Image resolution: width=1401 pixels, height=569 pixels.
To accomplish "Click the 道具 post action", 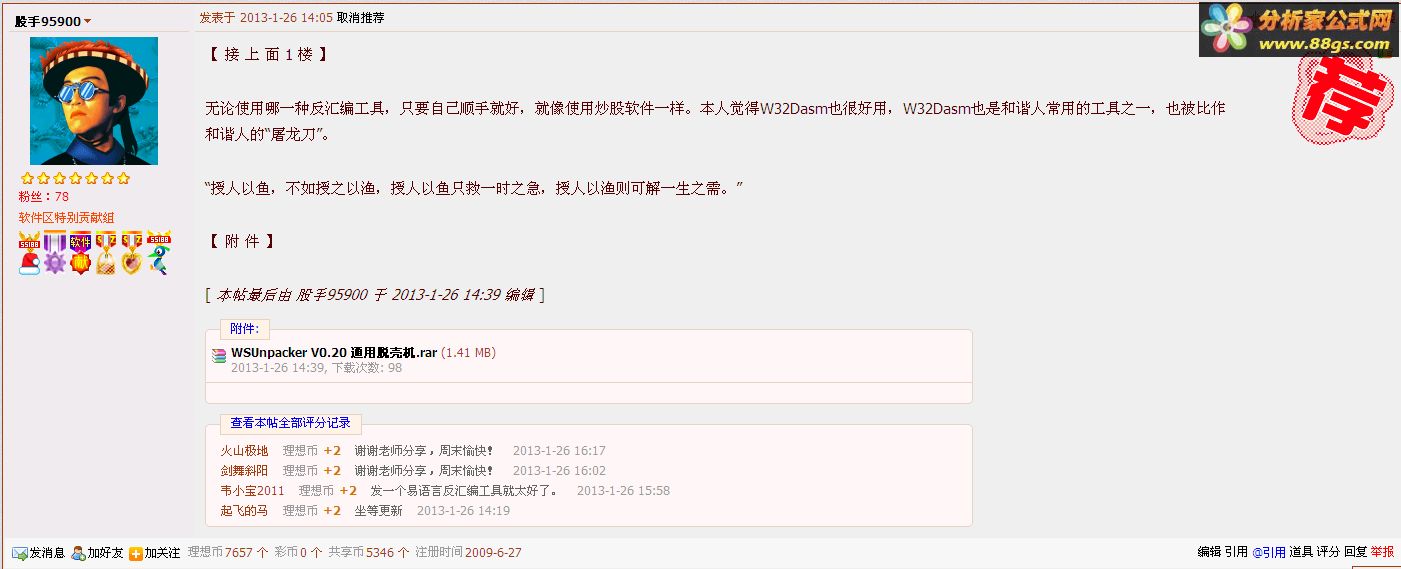I will (x=1300, y=551).
